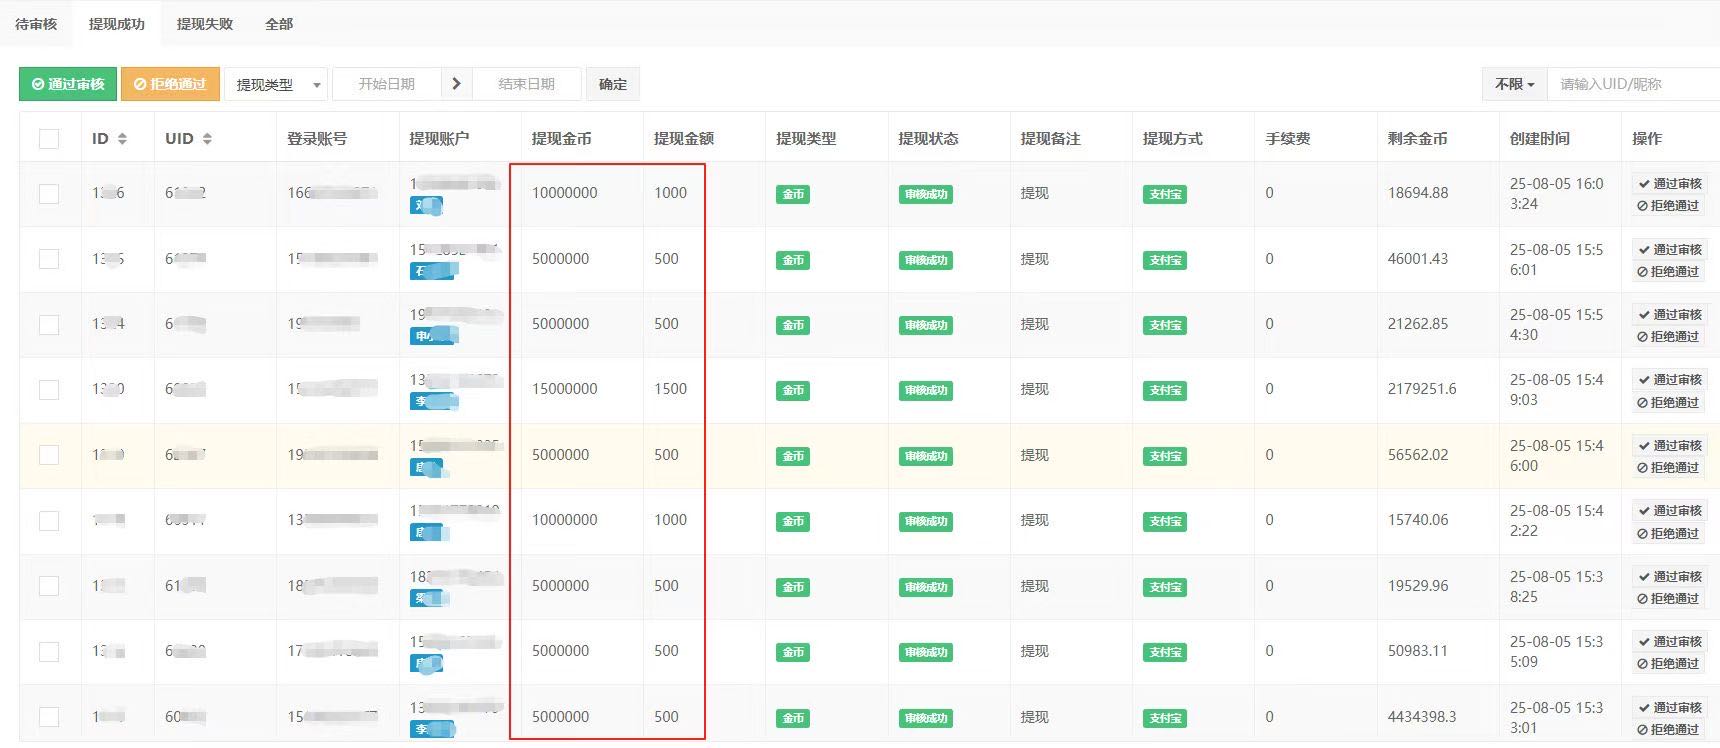Open the 待审核 tab
1720x748 pixels.
[36, 24]
